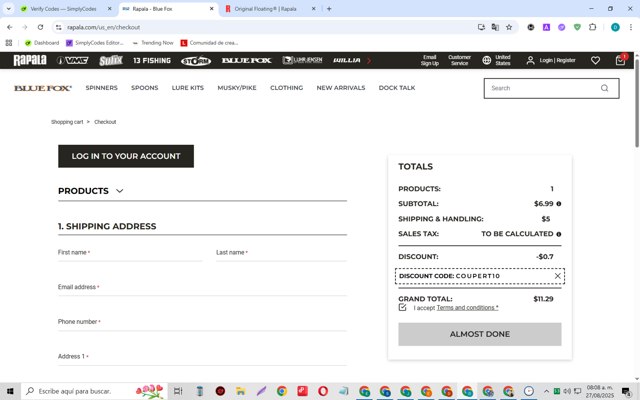Open subtotal info icon
Viewport: 640px width, 400px height.
559,204
